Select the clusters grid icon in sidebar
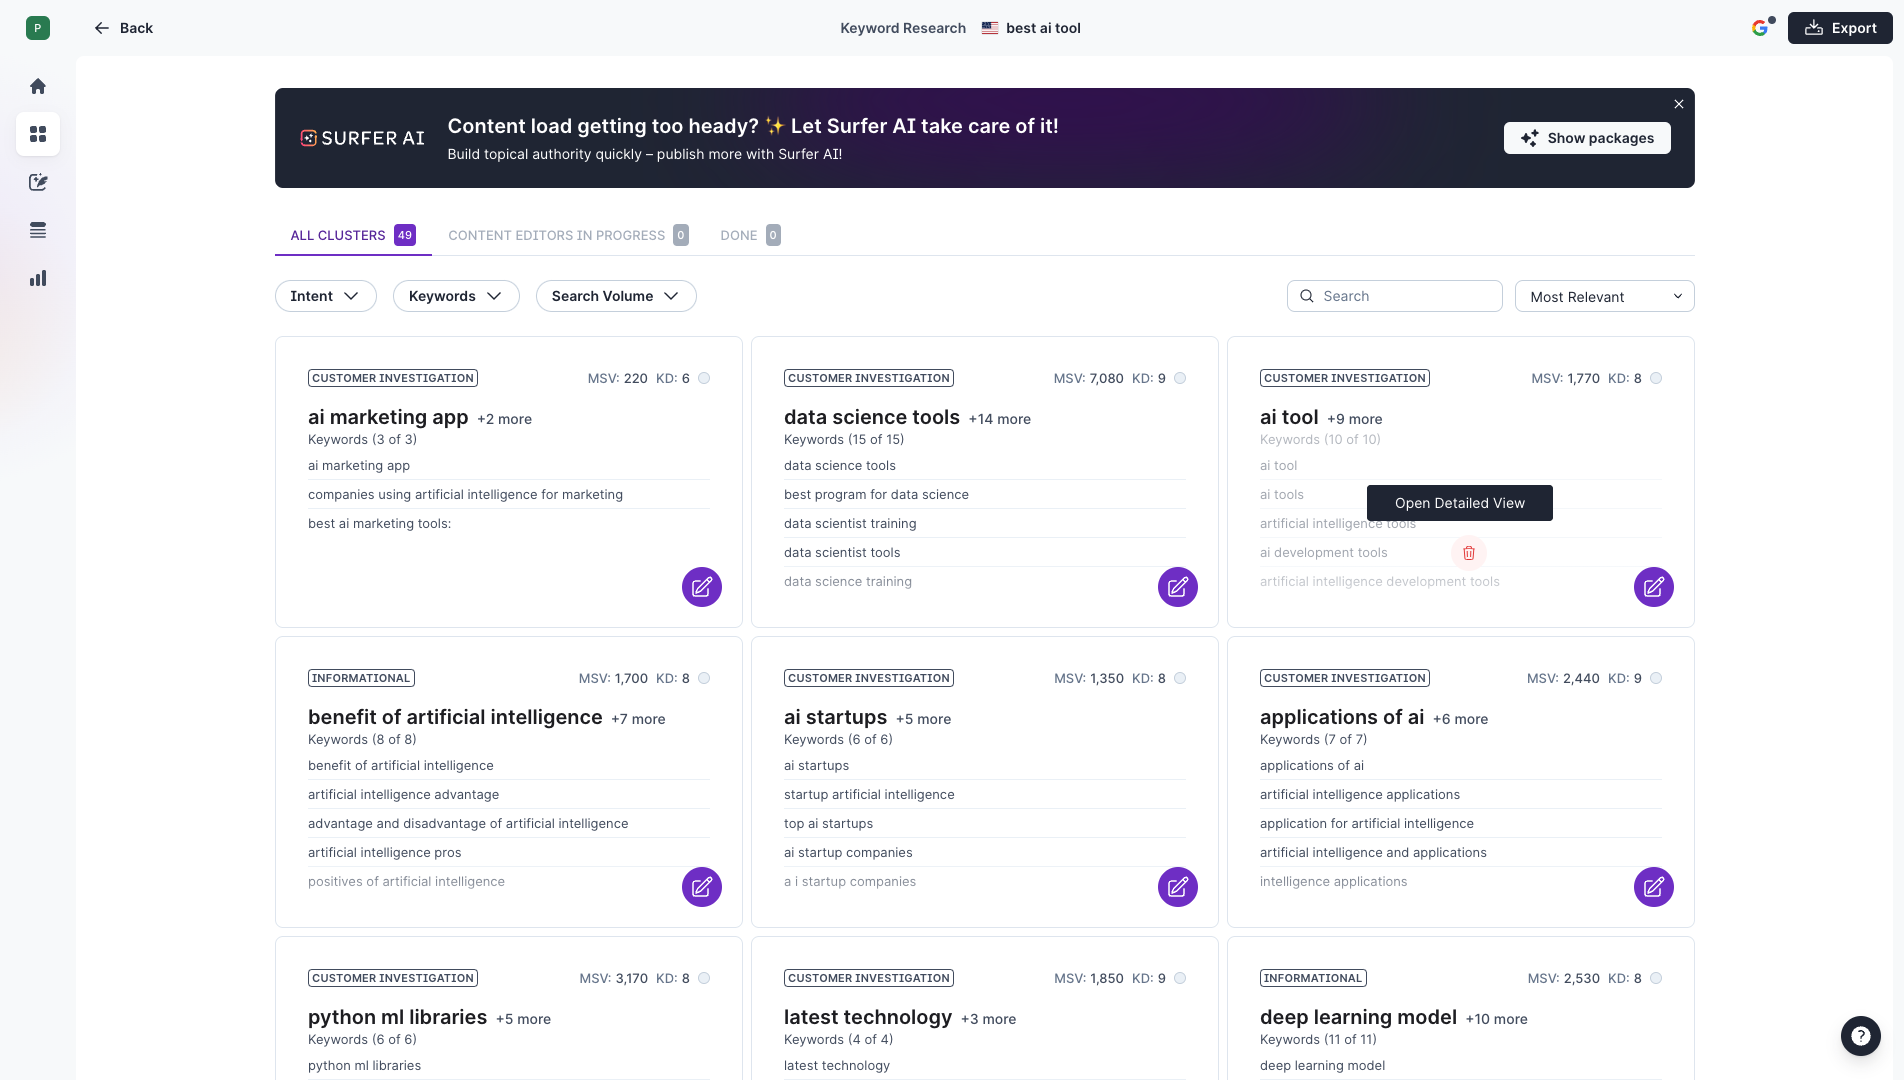This screenshot has width=1904, height=1080. click(38, 134)
